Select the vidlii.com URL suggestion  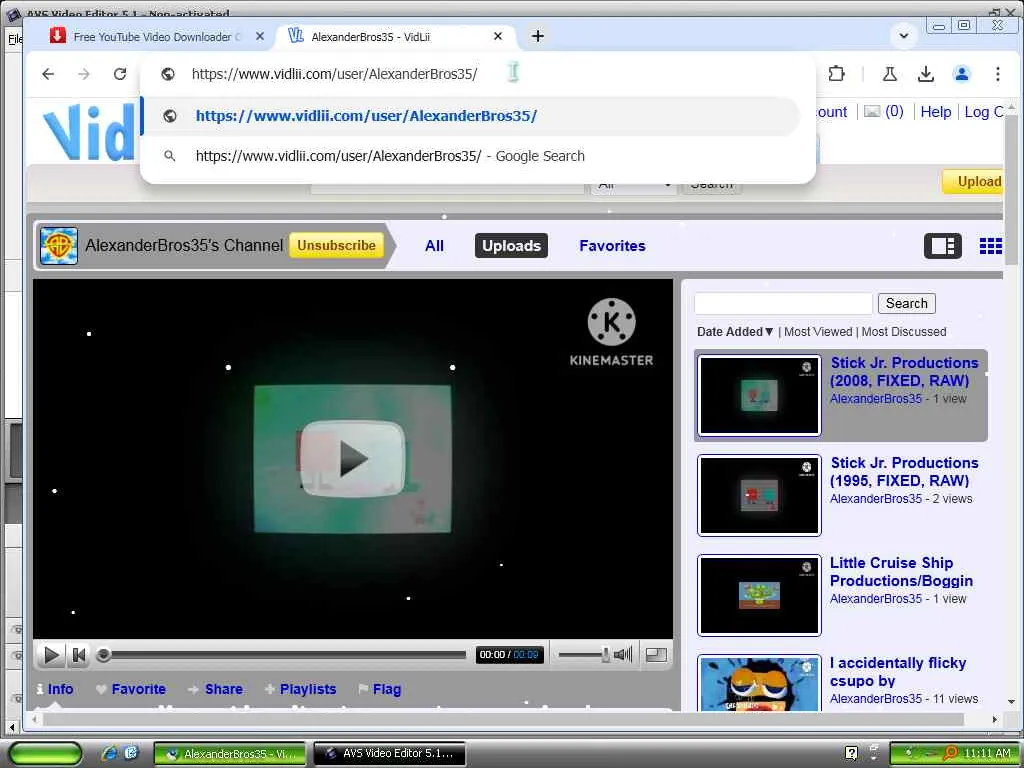click(x=470, y=116)
